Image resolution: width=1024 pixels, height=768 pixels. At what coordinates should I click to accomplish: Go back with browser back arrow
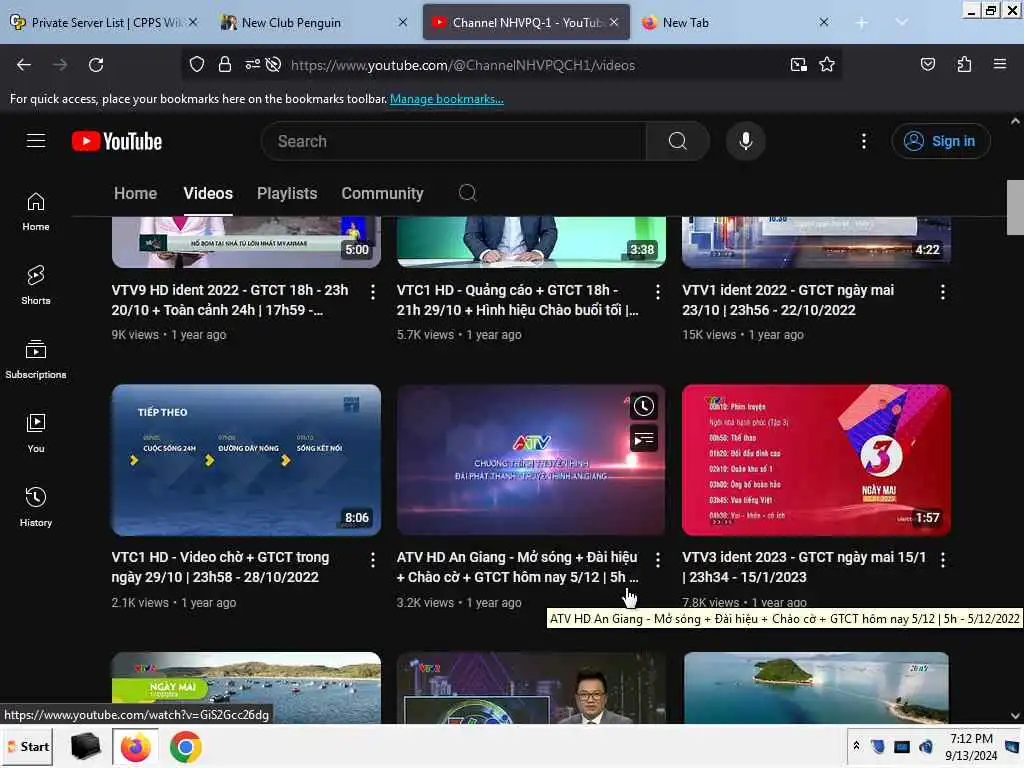(x=24, y=65)
